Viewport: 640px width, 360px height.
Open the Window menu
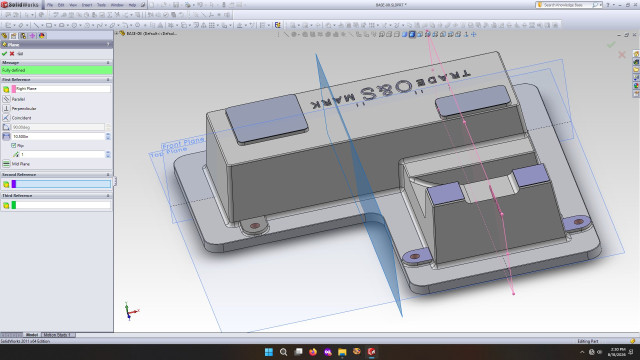pos(117,5)
